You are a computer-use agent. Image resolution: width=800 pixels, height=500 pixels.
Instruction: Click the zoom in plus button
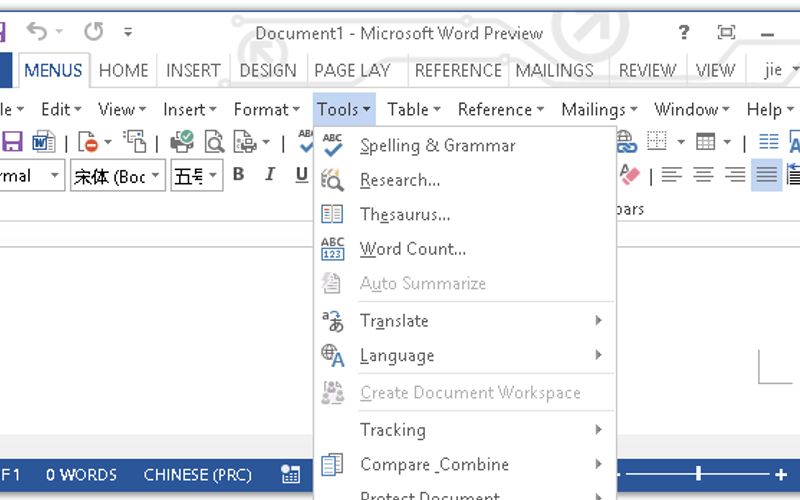(x=781, y=474)
